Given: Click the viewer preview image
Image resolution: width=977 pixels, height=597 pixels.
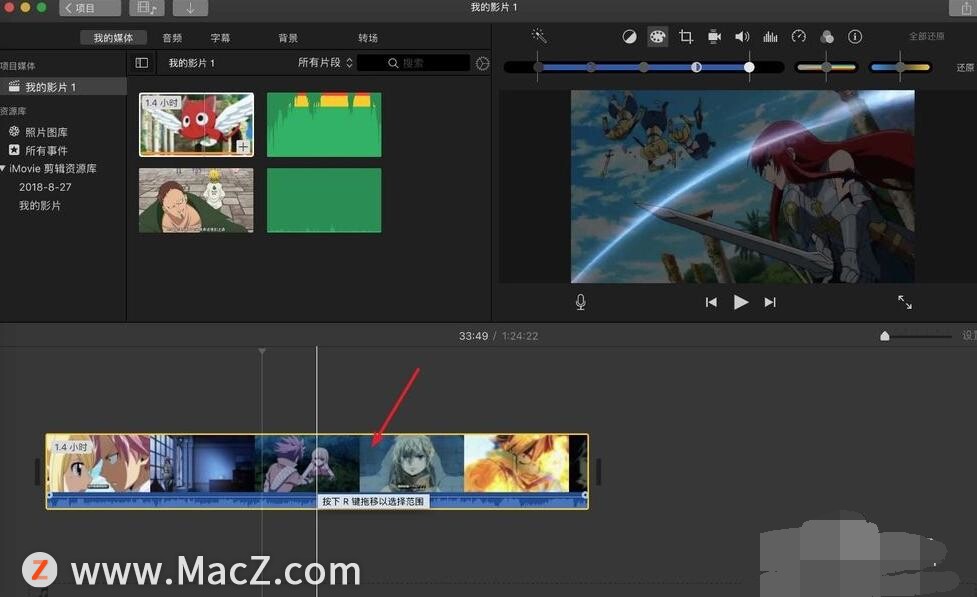Looking at the screenshot, I should pyautogui.click(x=743, y=186).
